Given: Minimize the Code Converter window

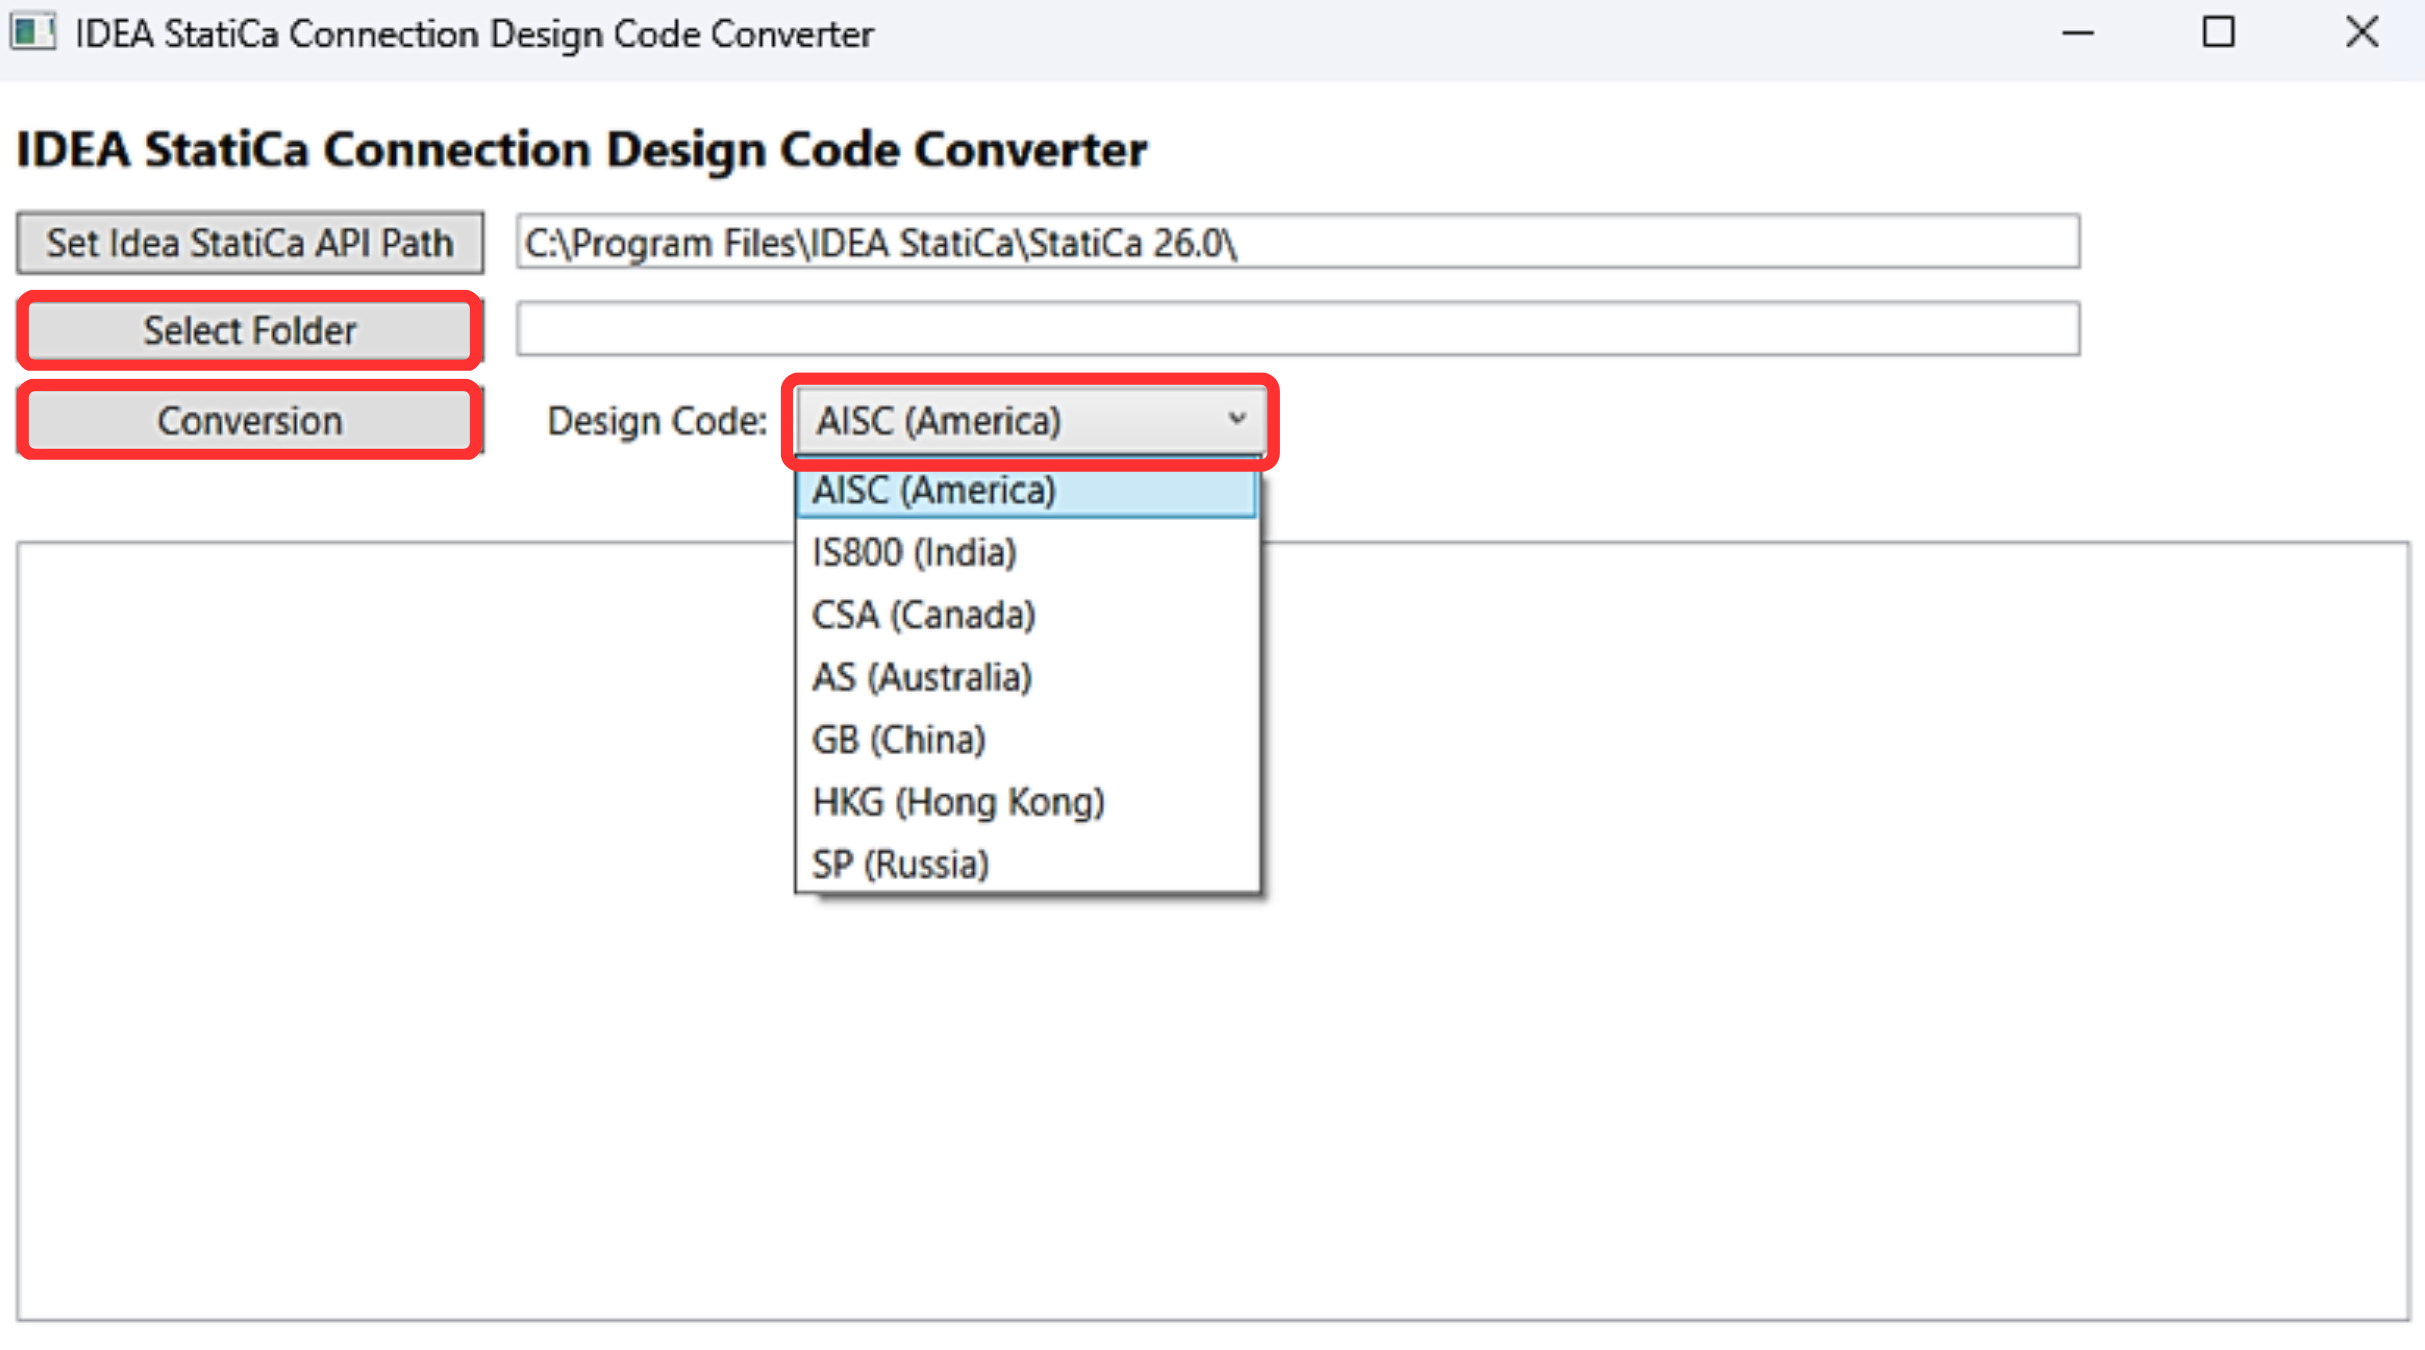Looking at the screenshot, I should click(x=2078, y=34).
